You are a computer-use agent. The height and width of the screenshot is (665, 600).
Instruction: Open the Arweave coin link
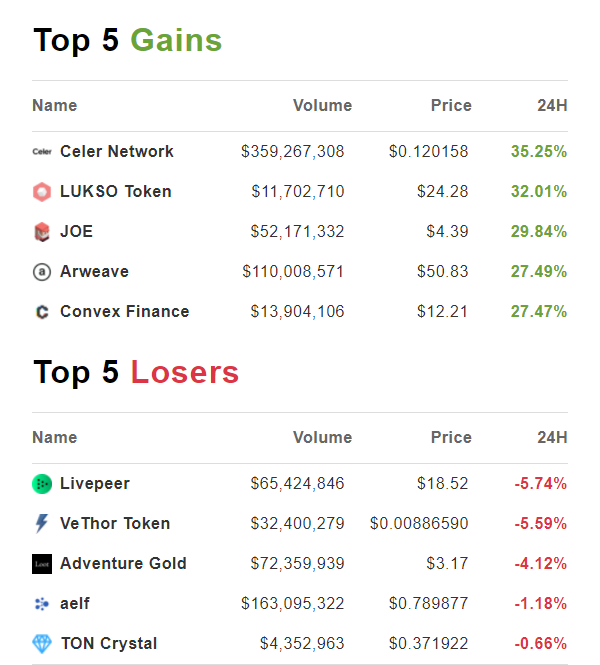point(94,272)
